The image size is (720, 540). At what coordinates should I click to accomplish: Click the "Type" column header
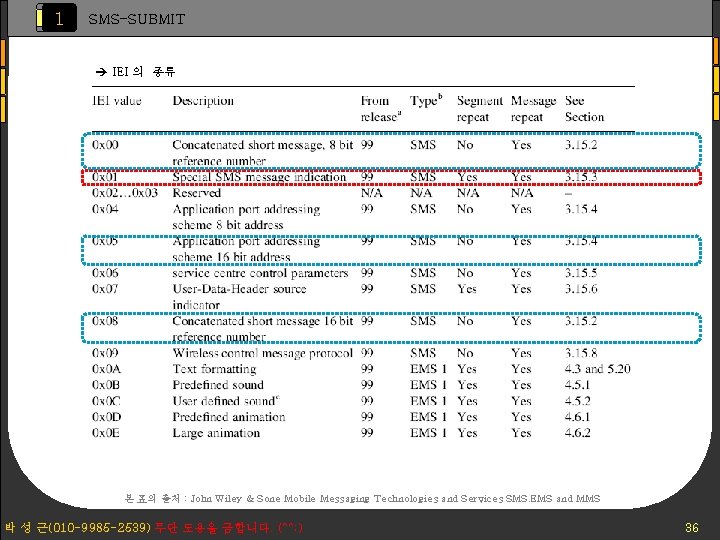pyautogui.click(x=426, y=100)
